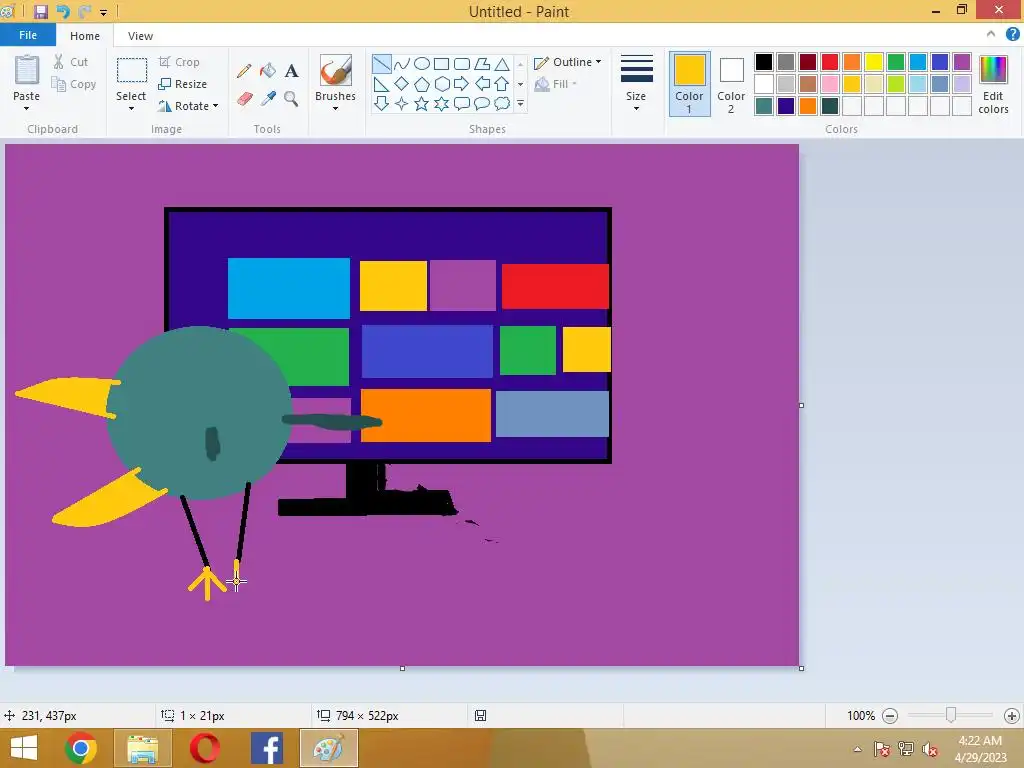
Task: Choose the Left arrow shape
Action: (x=482, y=84)
